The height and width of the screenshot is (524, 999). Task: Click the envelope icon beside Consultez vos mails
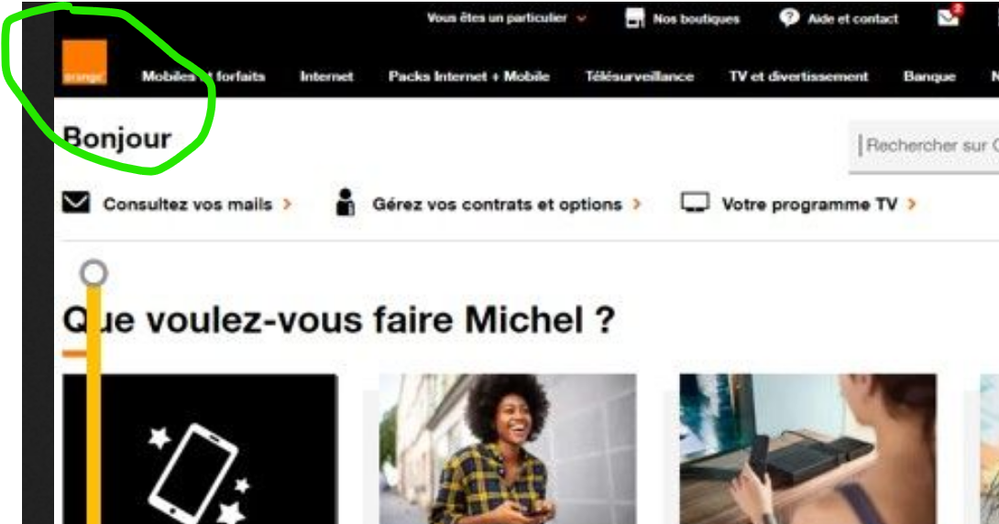(76, 203)
